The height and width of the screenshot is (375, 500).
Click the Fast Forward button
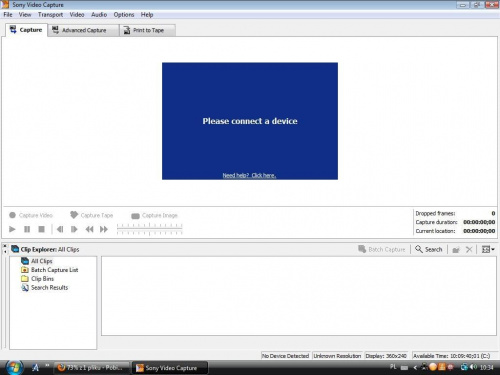pyautogui.click(x=104, y=229)
